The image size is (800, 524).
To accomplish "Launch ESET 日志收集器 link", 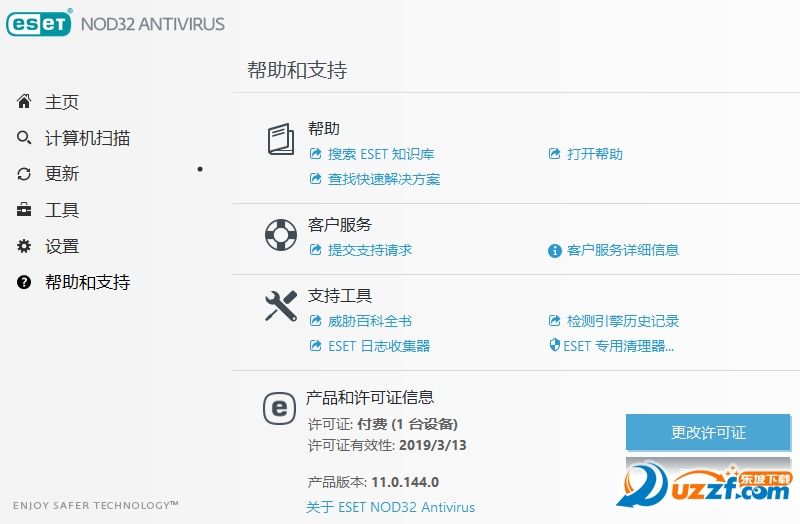I will [379, 346].
